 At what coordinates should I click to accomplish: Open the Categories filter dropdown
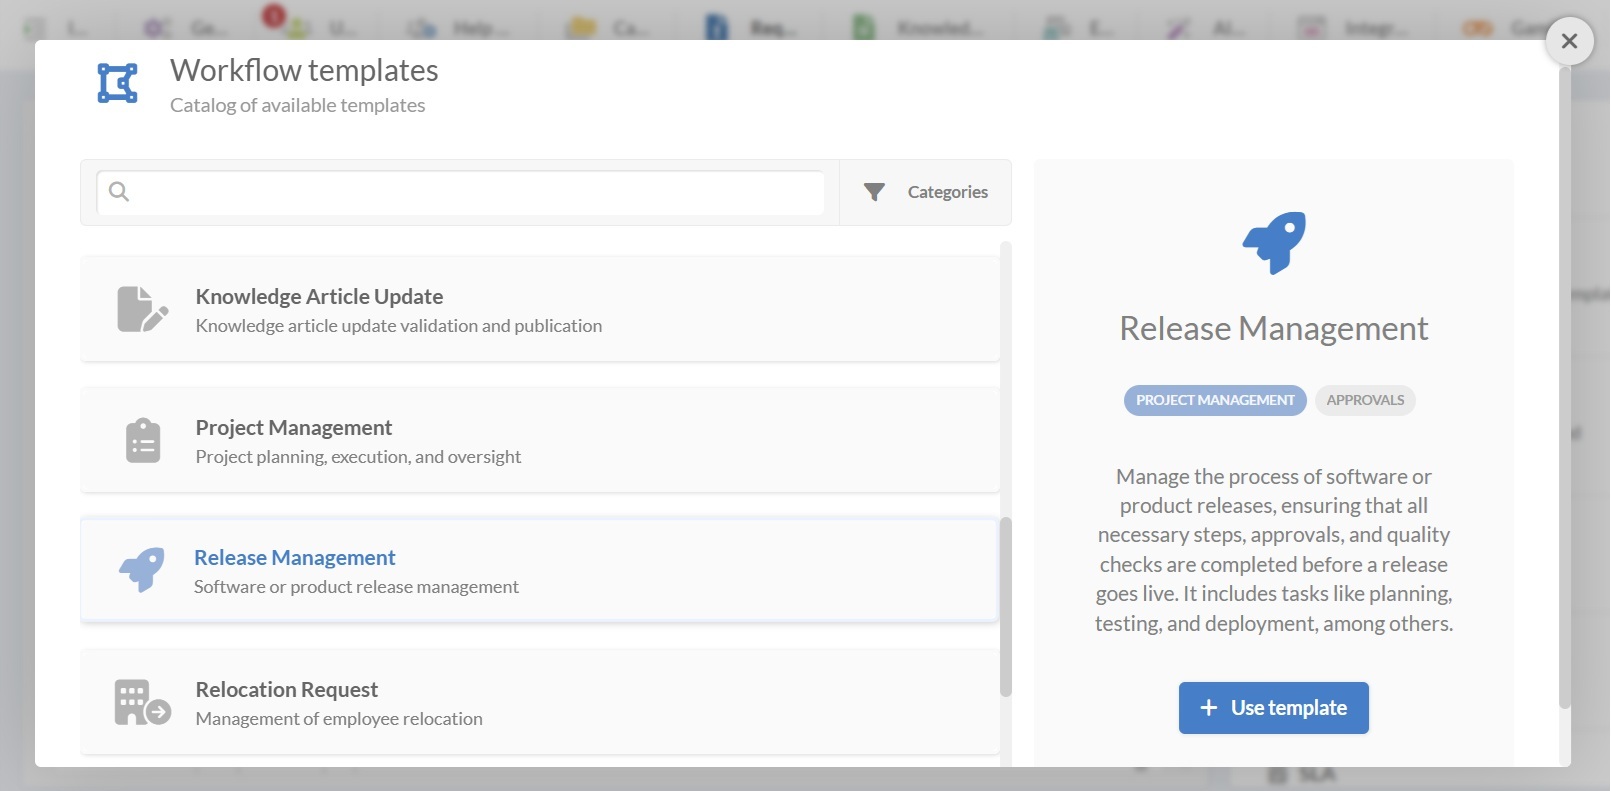click(x=925, y=192)
